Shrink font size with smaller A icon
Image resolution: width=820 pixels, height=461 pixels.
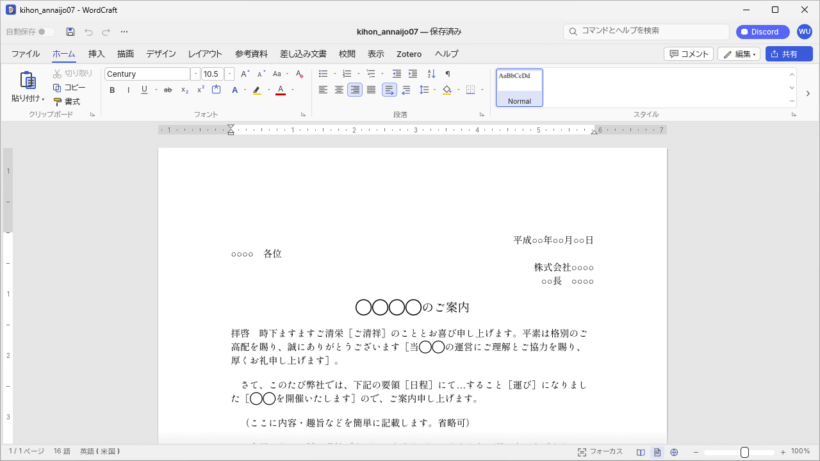260,74
